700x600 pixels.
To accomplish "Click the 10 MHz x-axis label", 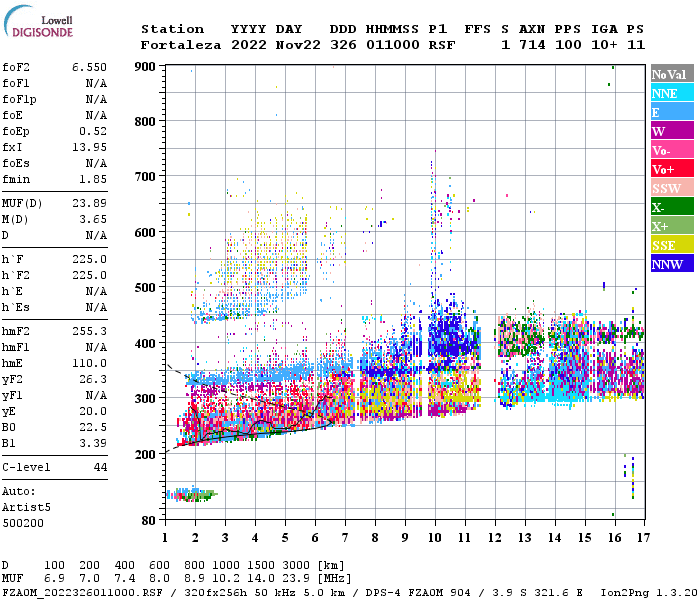I will coord(435,538).
